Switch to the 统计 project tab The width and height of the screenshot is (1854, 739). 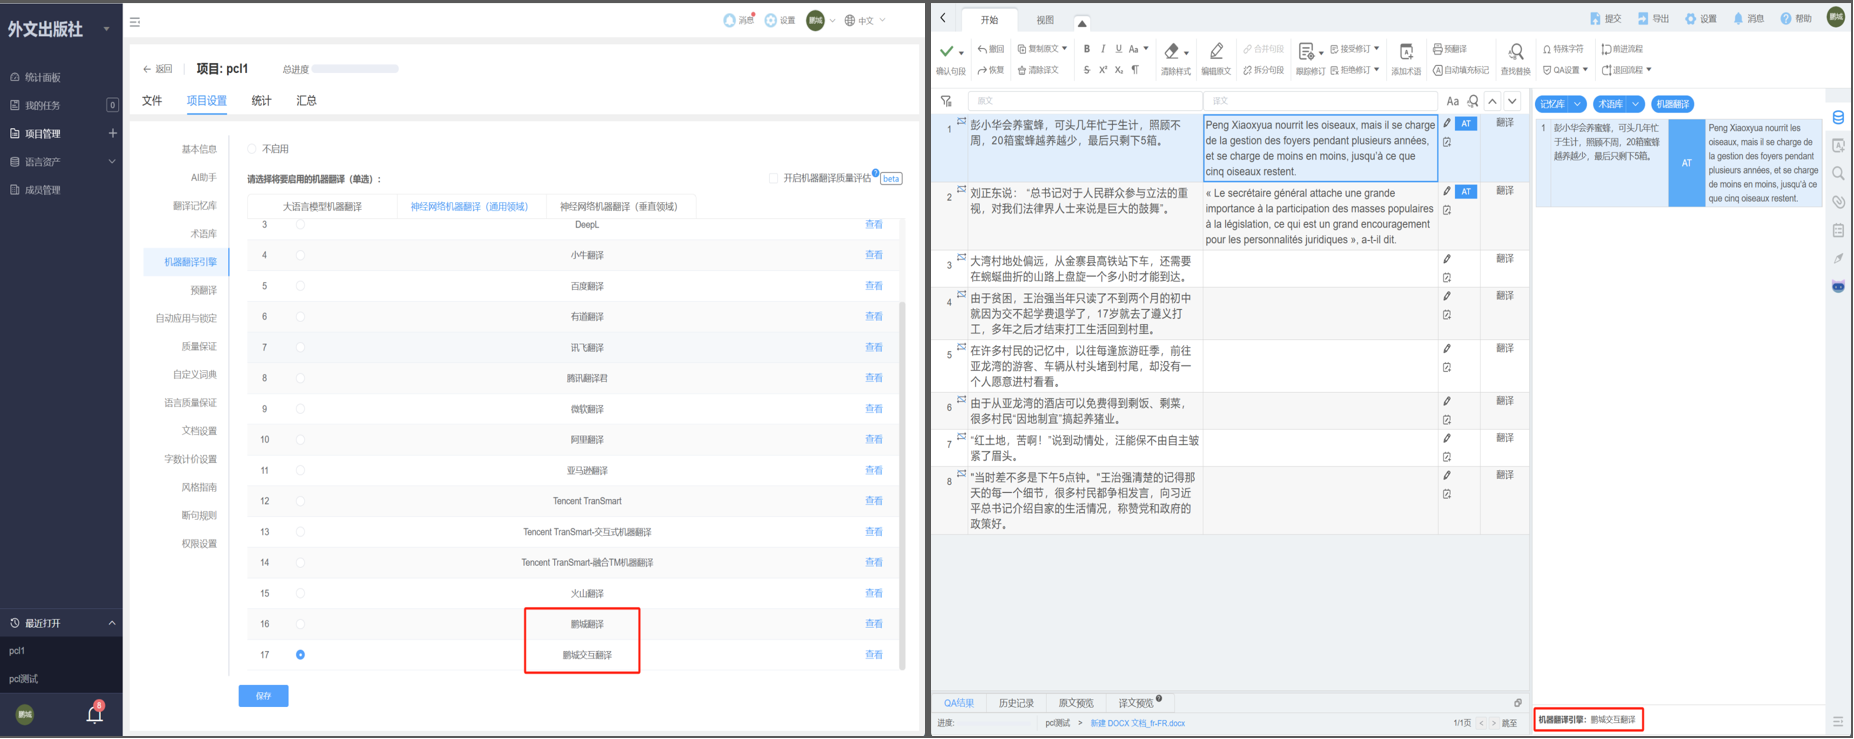pyautogui.click(x=261, y=101)
